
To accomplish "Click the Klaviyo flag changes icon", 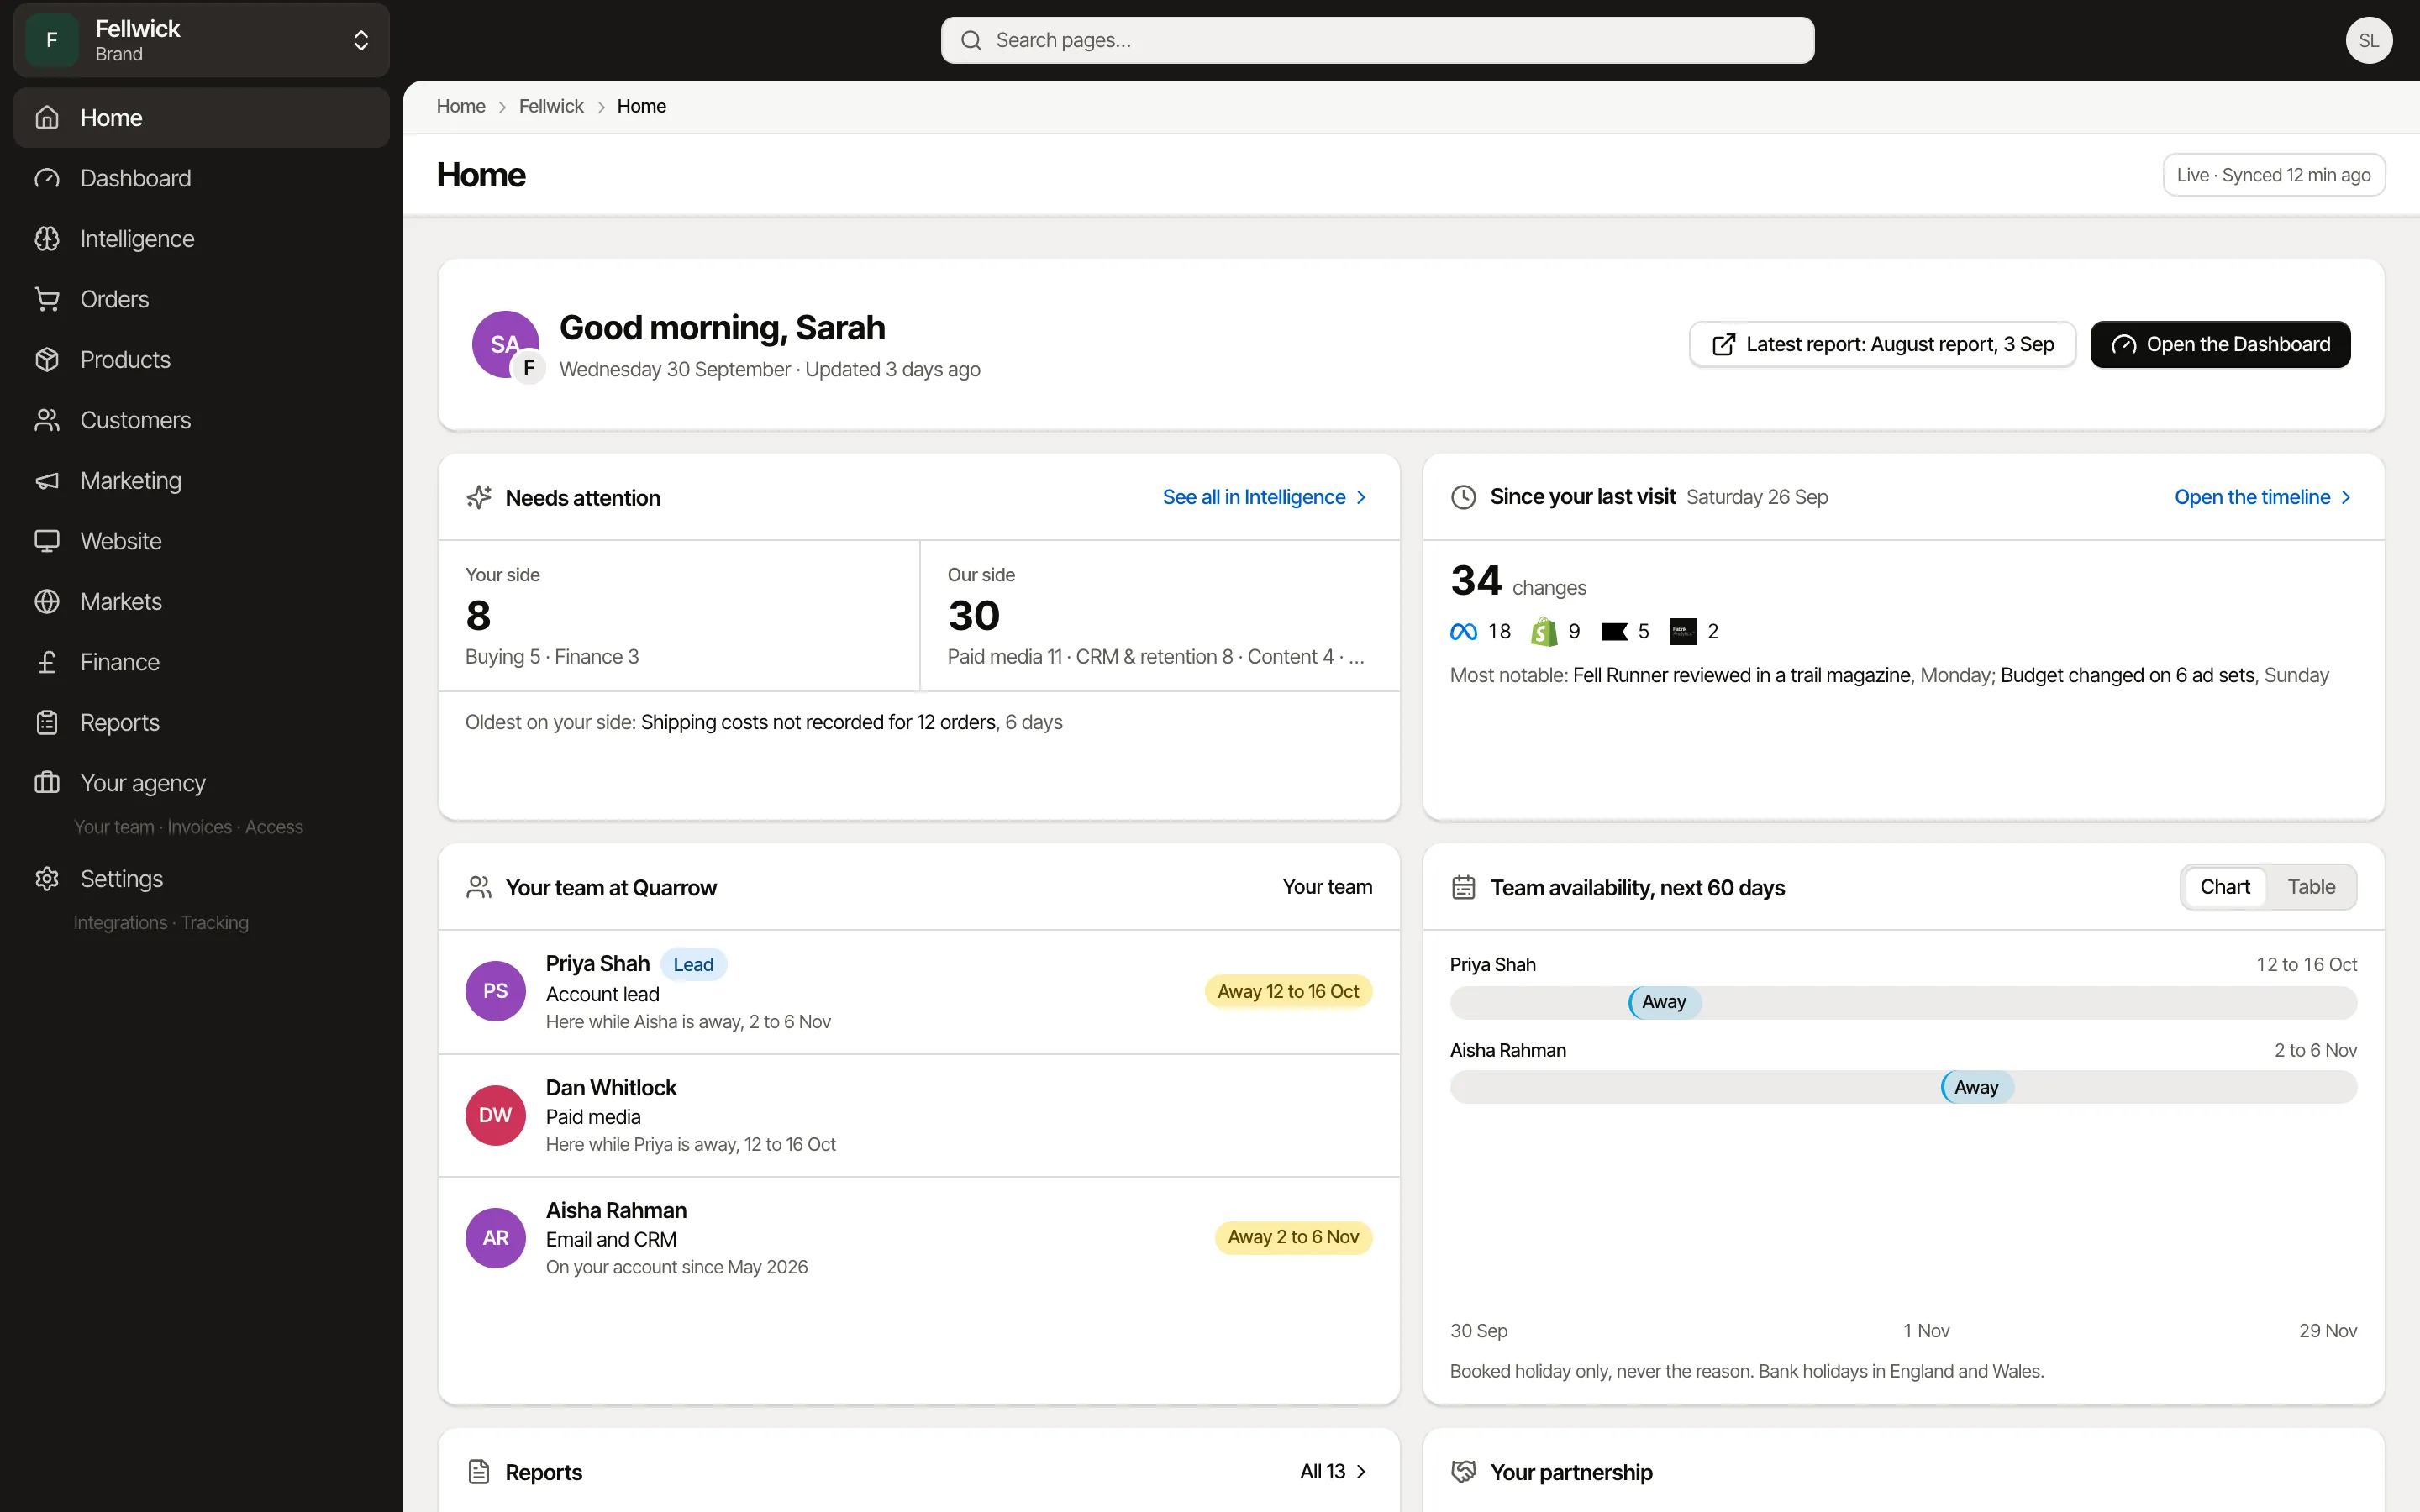I will (x=1614, y=632).
